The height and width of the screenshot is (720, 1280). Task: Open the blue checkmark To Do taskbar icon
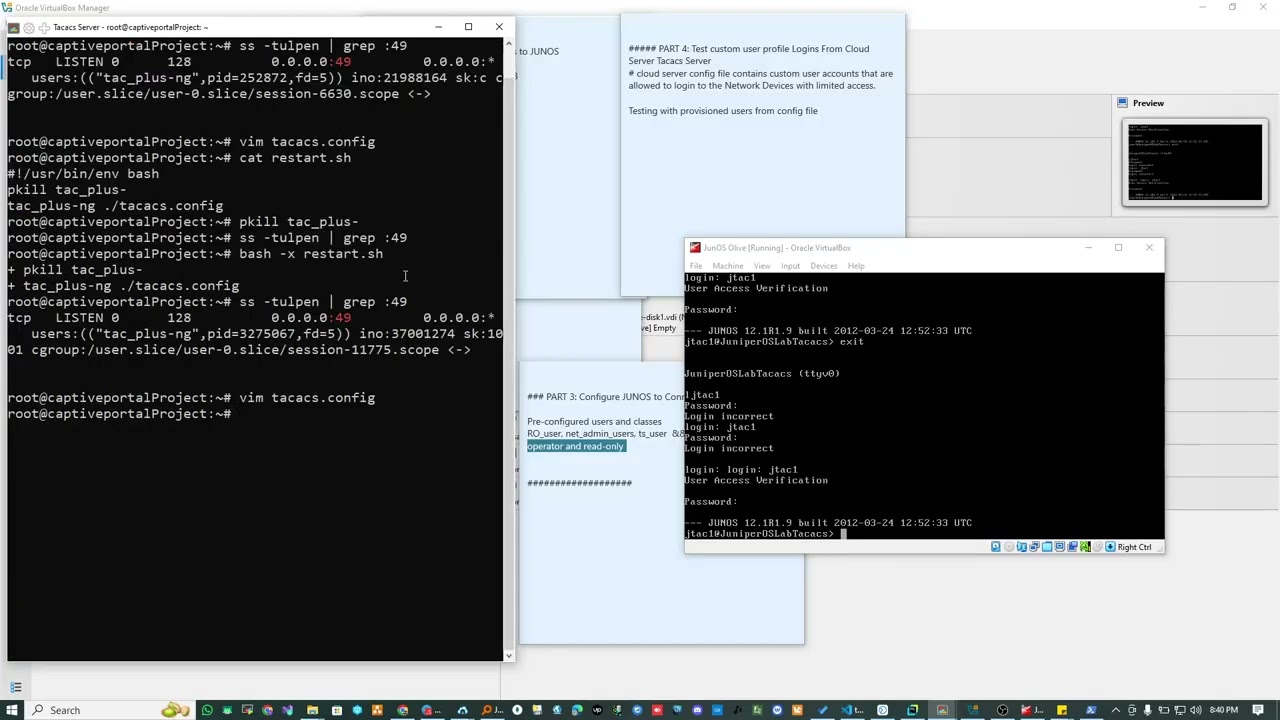pyautogui.click(x=823, y=710)
